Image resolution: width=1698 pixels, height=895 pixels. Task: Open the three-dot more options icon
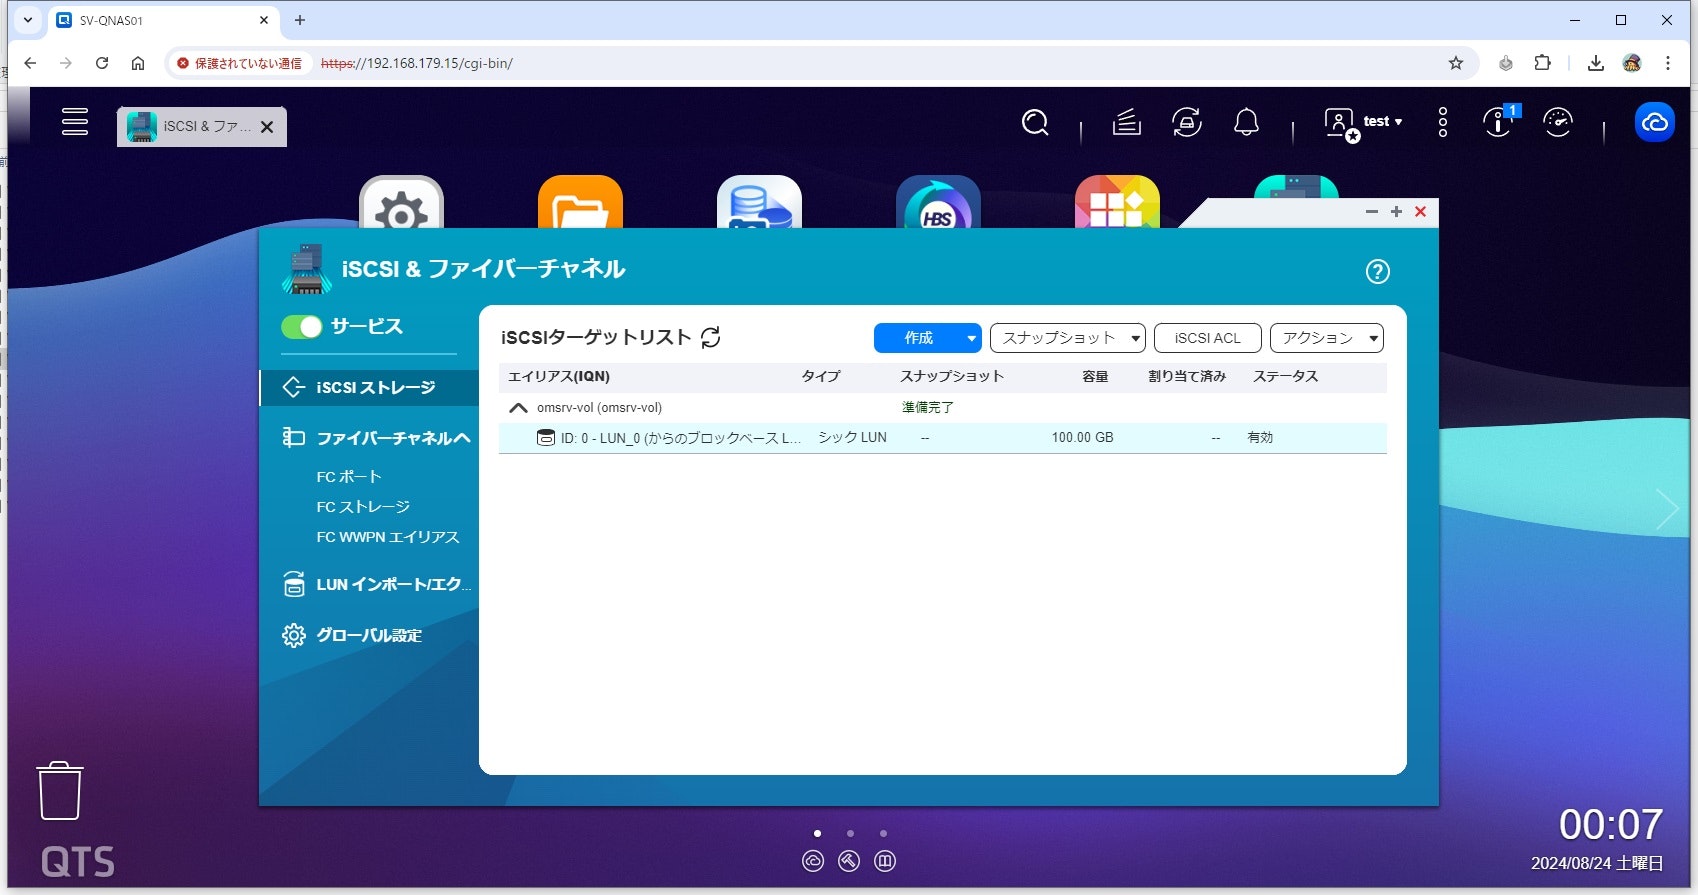(x=1442, y=123)
